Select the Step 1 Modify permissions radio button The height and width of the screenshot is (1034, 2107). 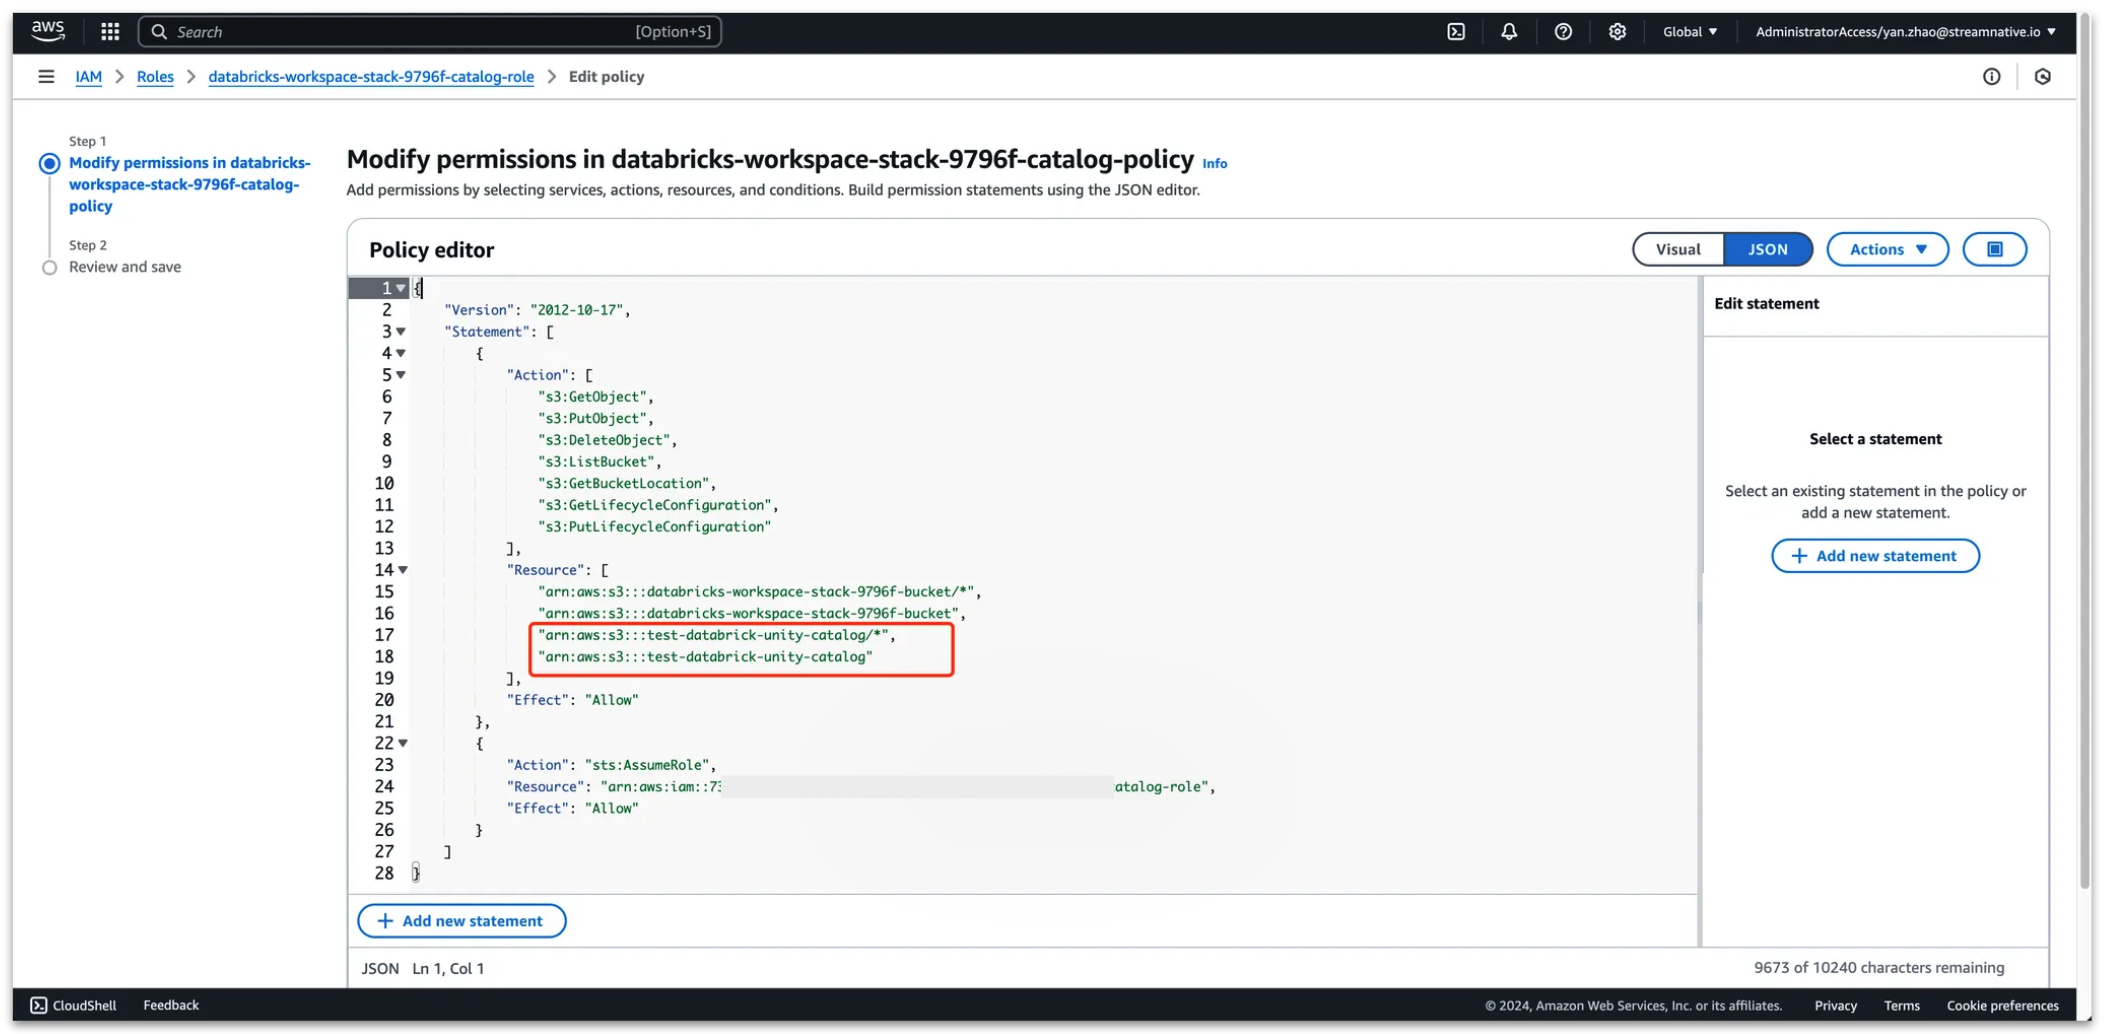[x=49, y=163]
